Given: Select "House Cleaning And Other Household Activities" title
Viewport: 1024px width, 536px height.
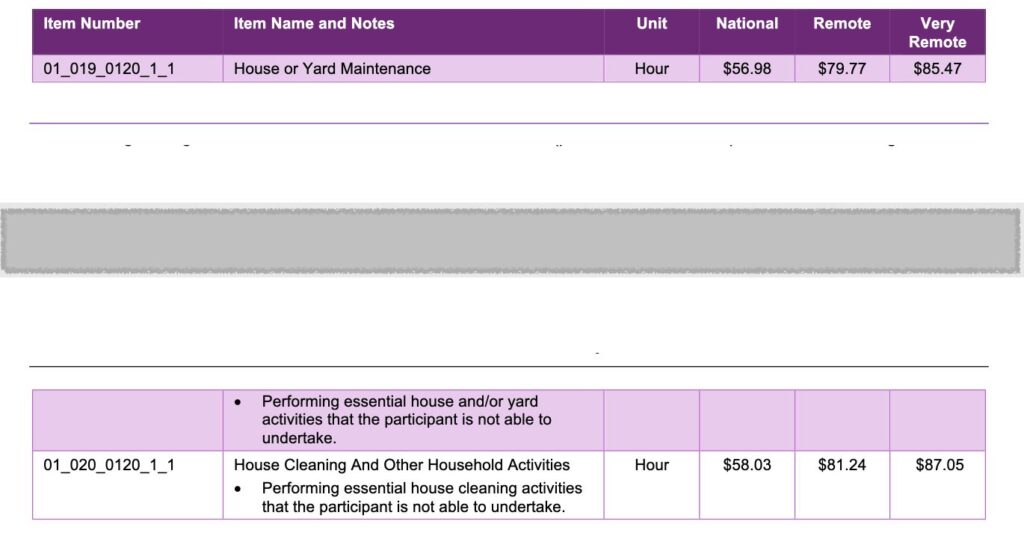Looking at the screenshot, I should pos(402,465).
